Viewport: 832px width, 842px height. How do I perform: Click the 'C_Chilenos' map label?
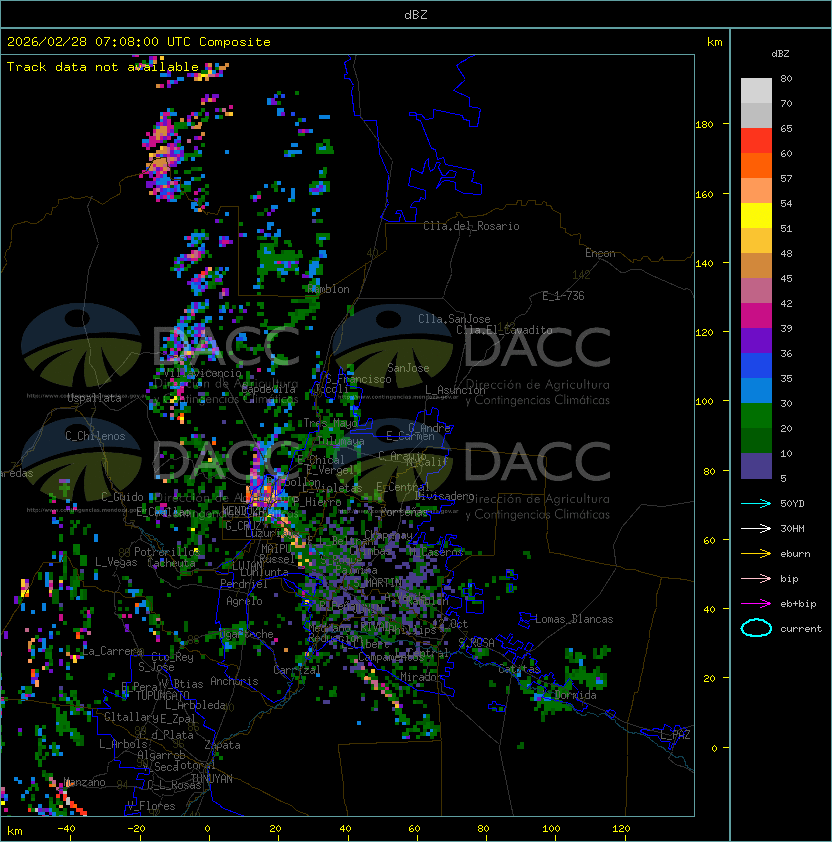(95, 436)
